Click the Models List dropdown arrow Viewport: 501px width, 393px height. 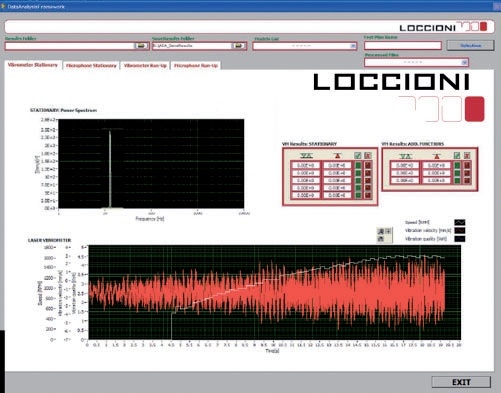coord(353,46)
